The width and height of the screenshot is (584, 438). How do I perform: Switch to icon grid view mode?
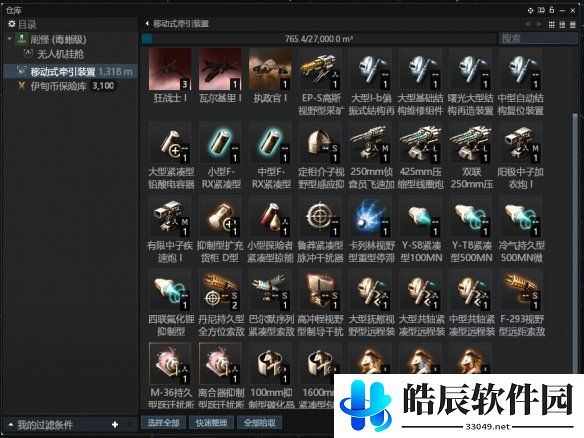tap(552, 25)
